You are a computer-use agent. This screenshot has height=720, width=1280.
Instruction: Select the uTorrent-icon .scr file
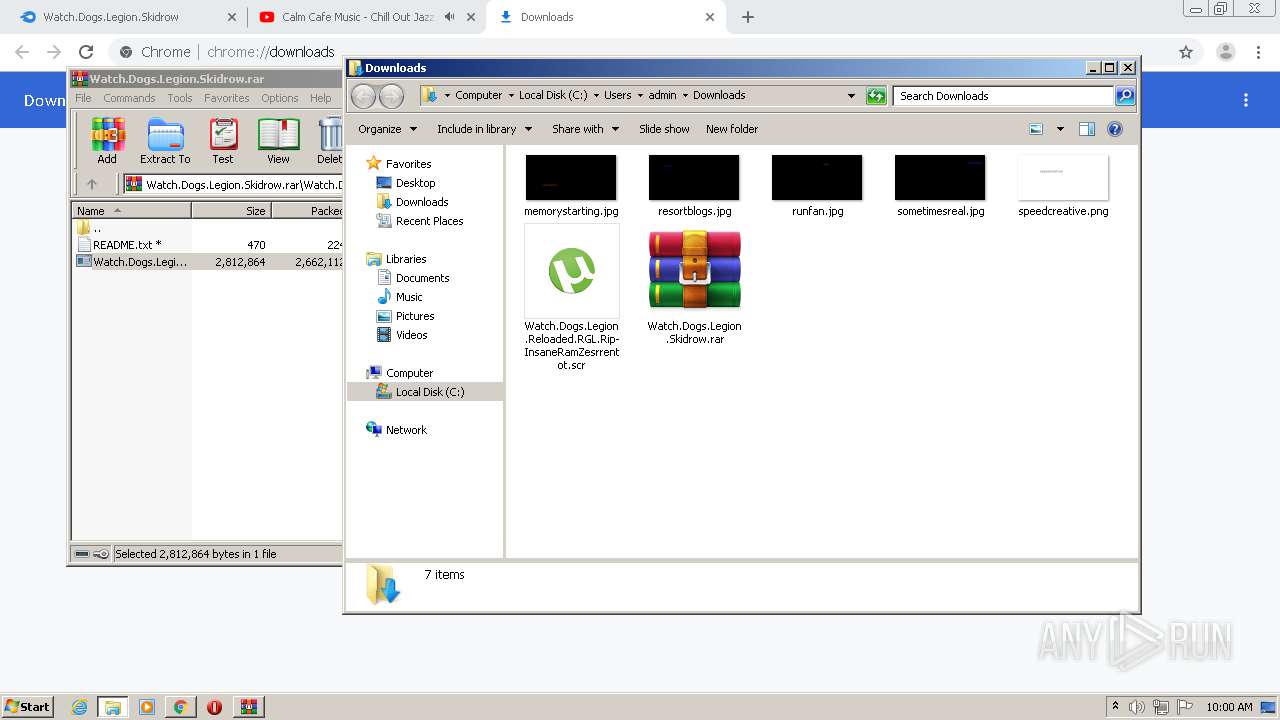572,271
